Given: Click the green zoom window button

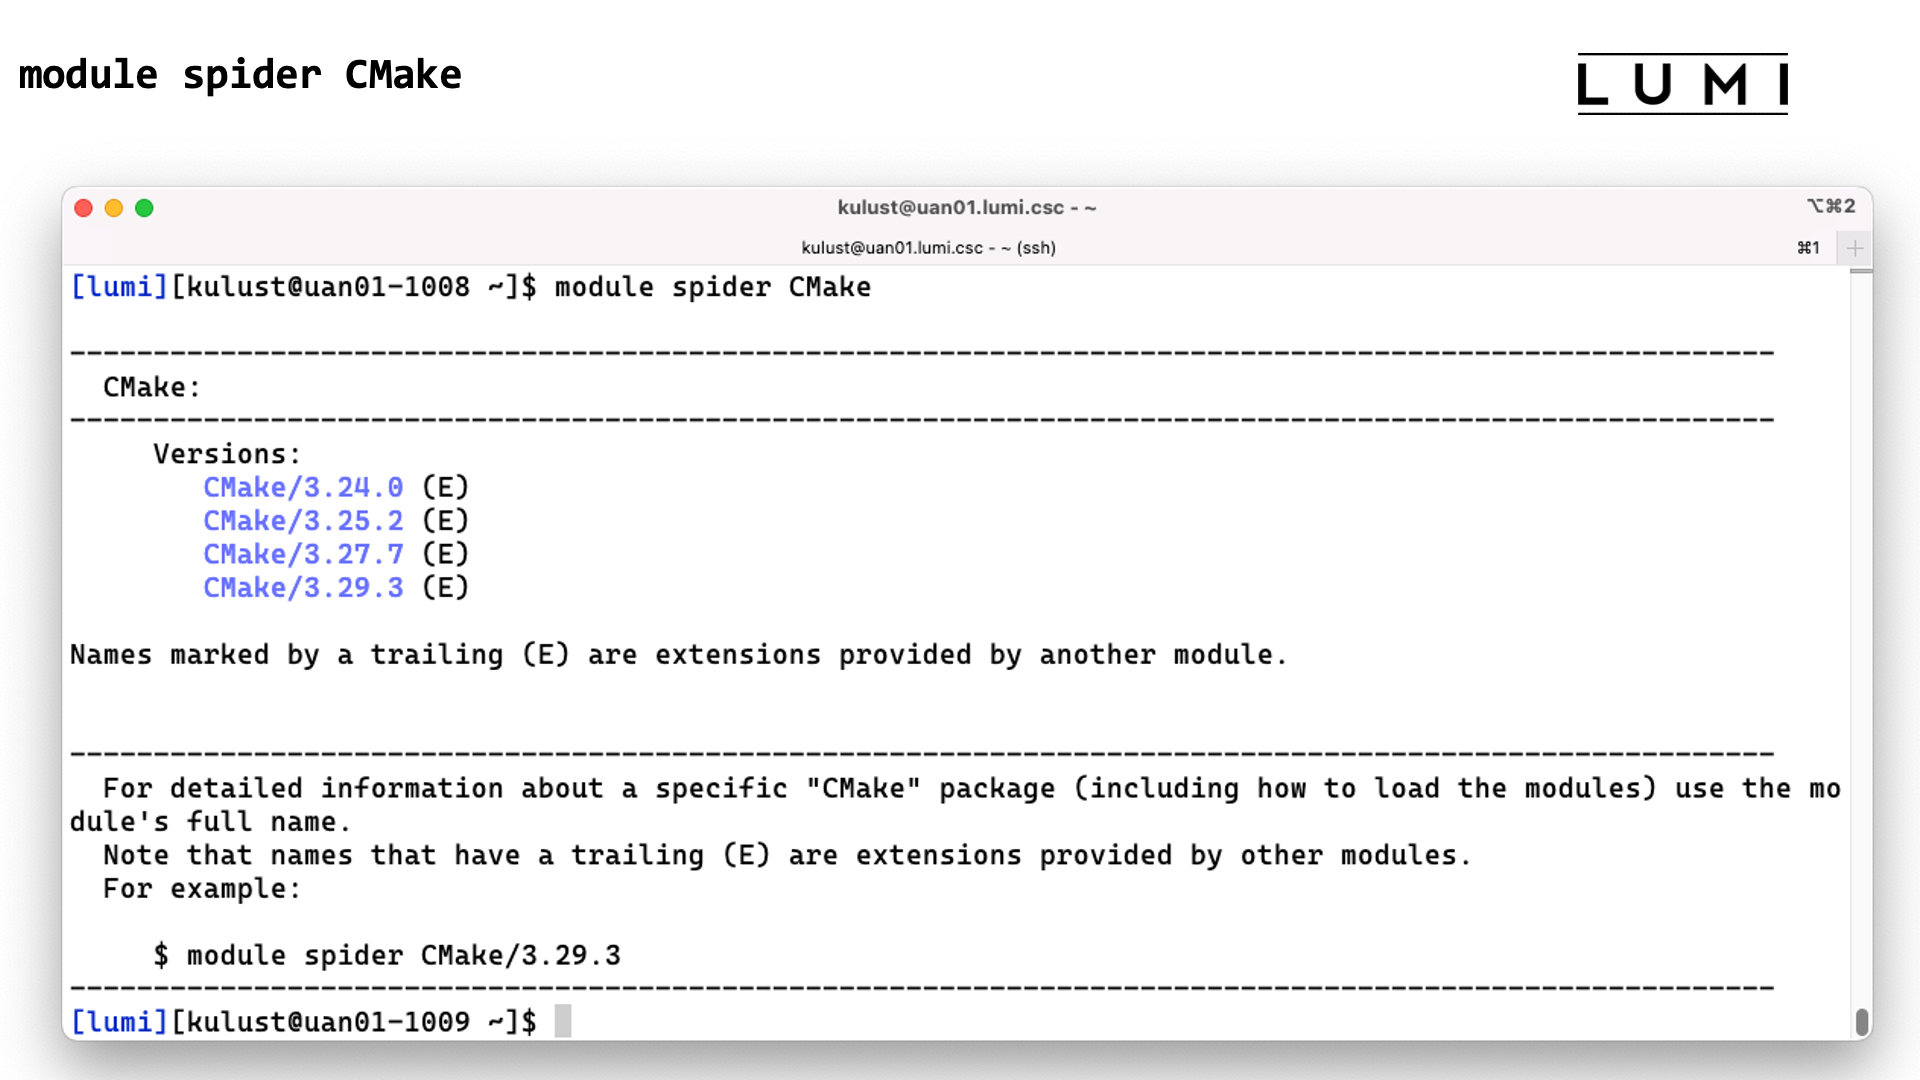Looking at the screenshot, I should 144,208.
